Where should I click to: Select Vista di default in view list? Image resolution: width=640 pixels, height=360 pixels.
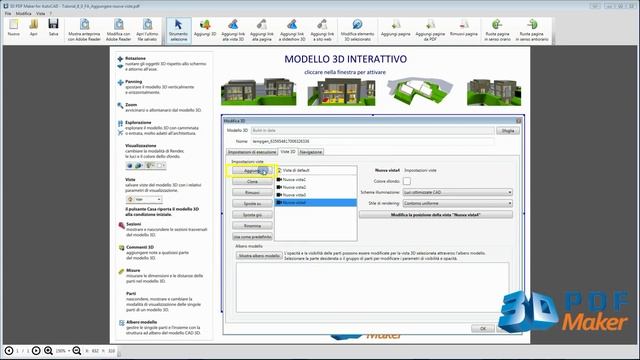pyautogui.click(x=316, y=170)
